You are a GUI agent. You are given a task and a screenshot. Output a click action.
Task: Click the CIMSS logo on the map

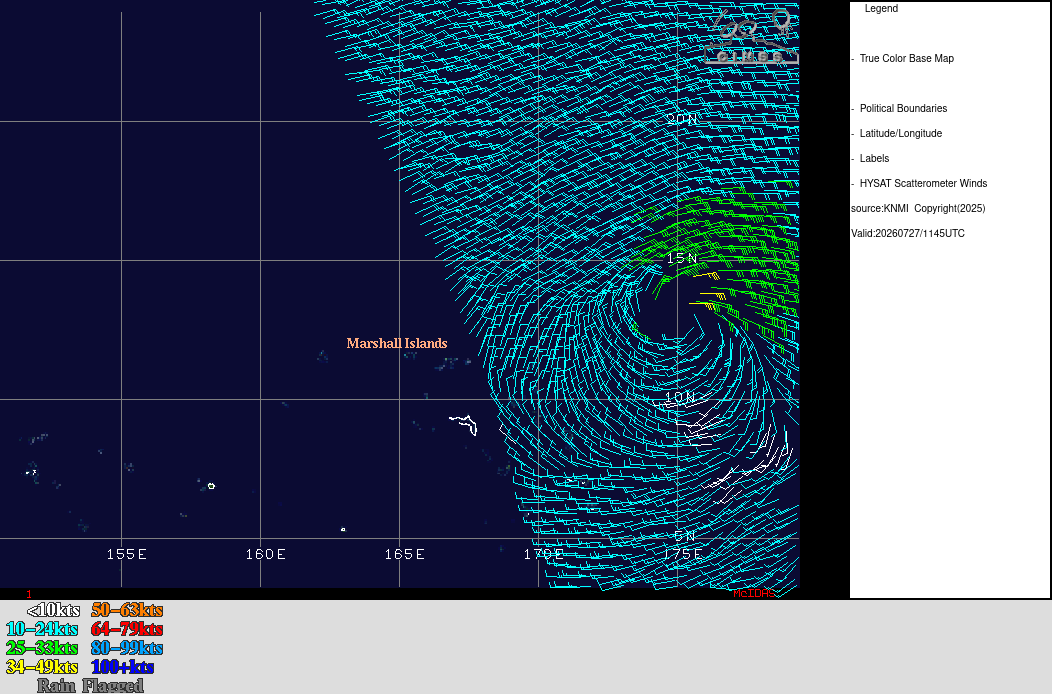point(752,38)
